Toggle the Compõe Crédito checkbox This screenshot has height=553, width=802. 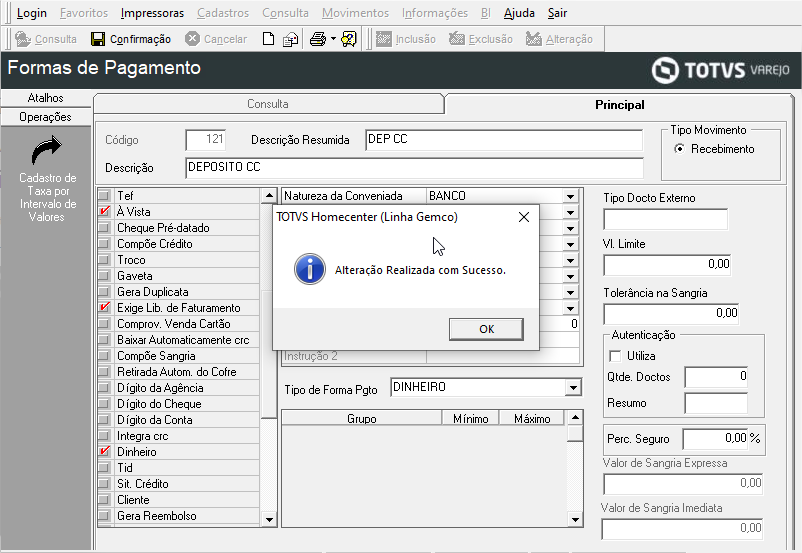coord(104,244)
